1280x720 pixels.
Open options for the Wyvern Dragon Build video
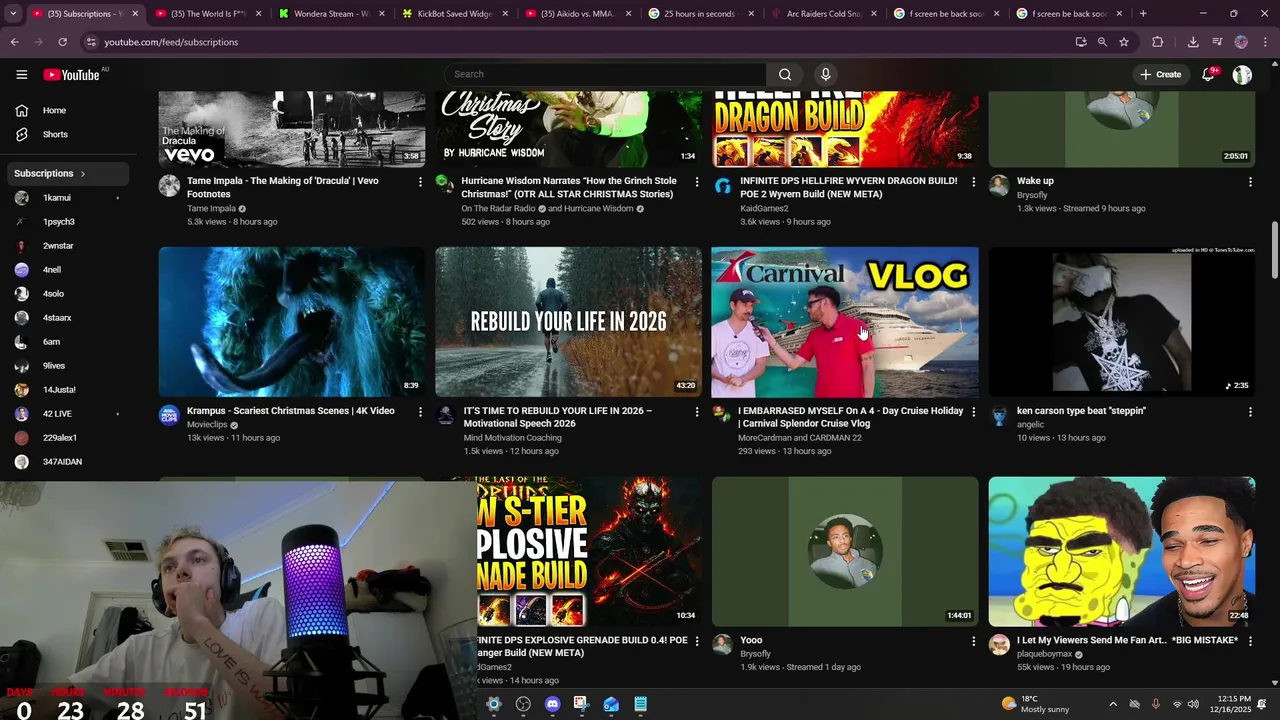(973, 182)
